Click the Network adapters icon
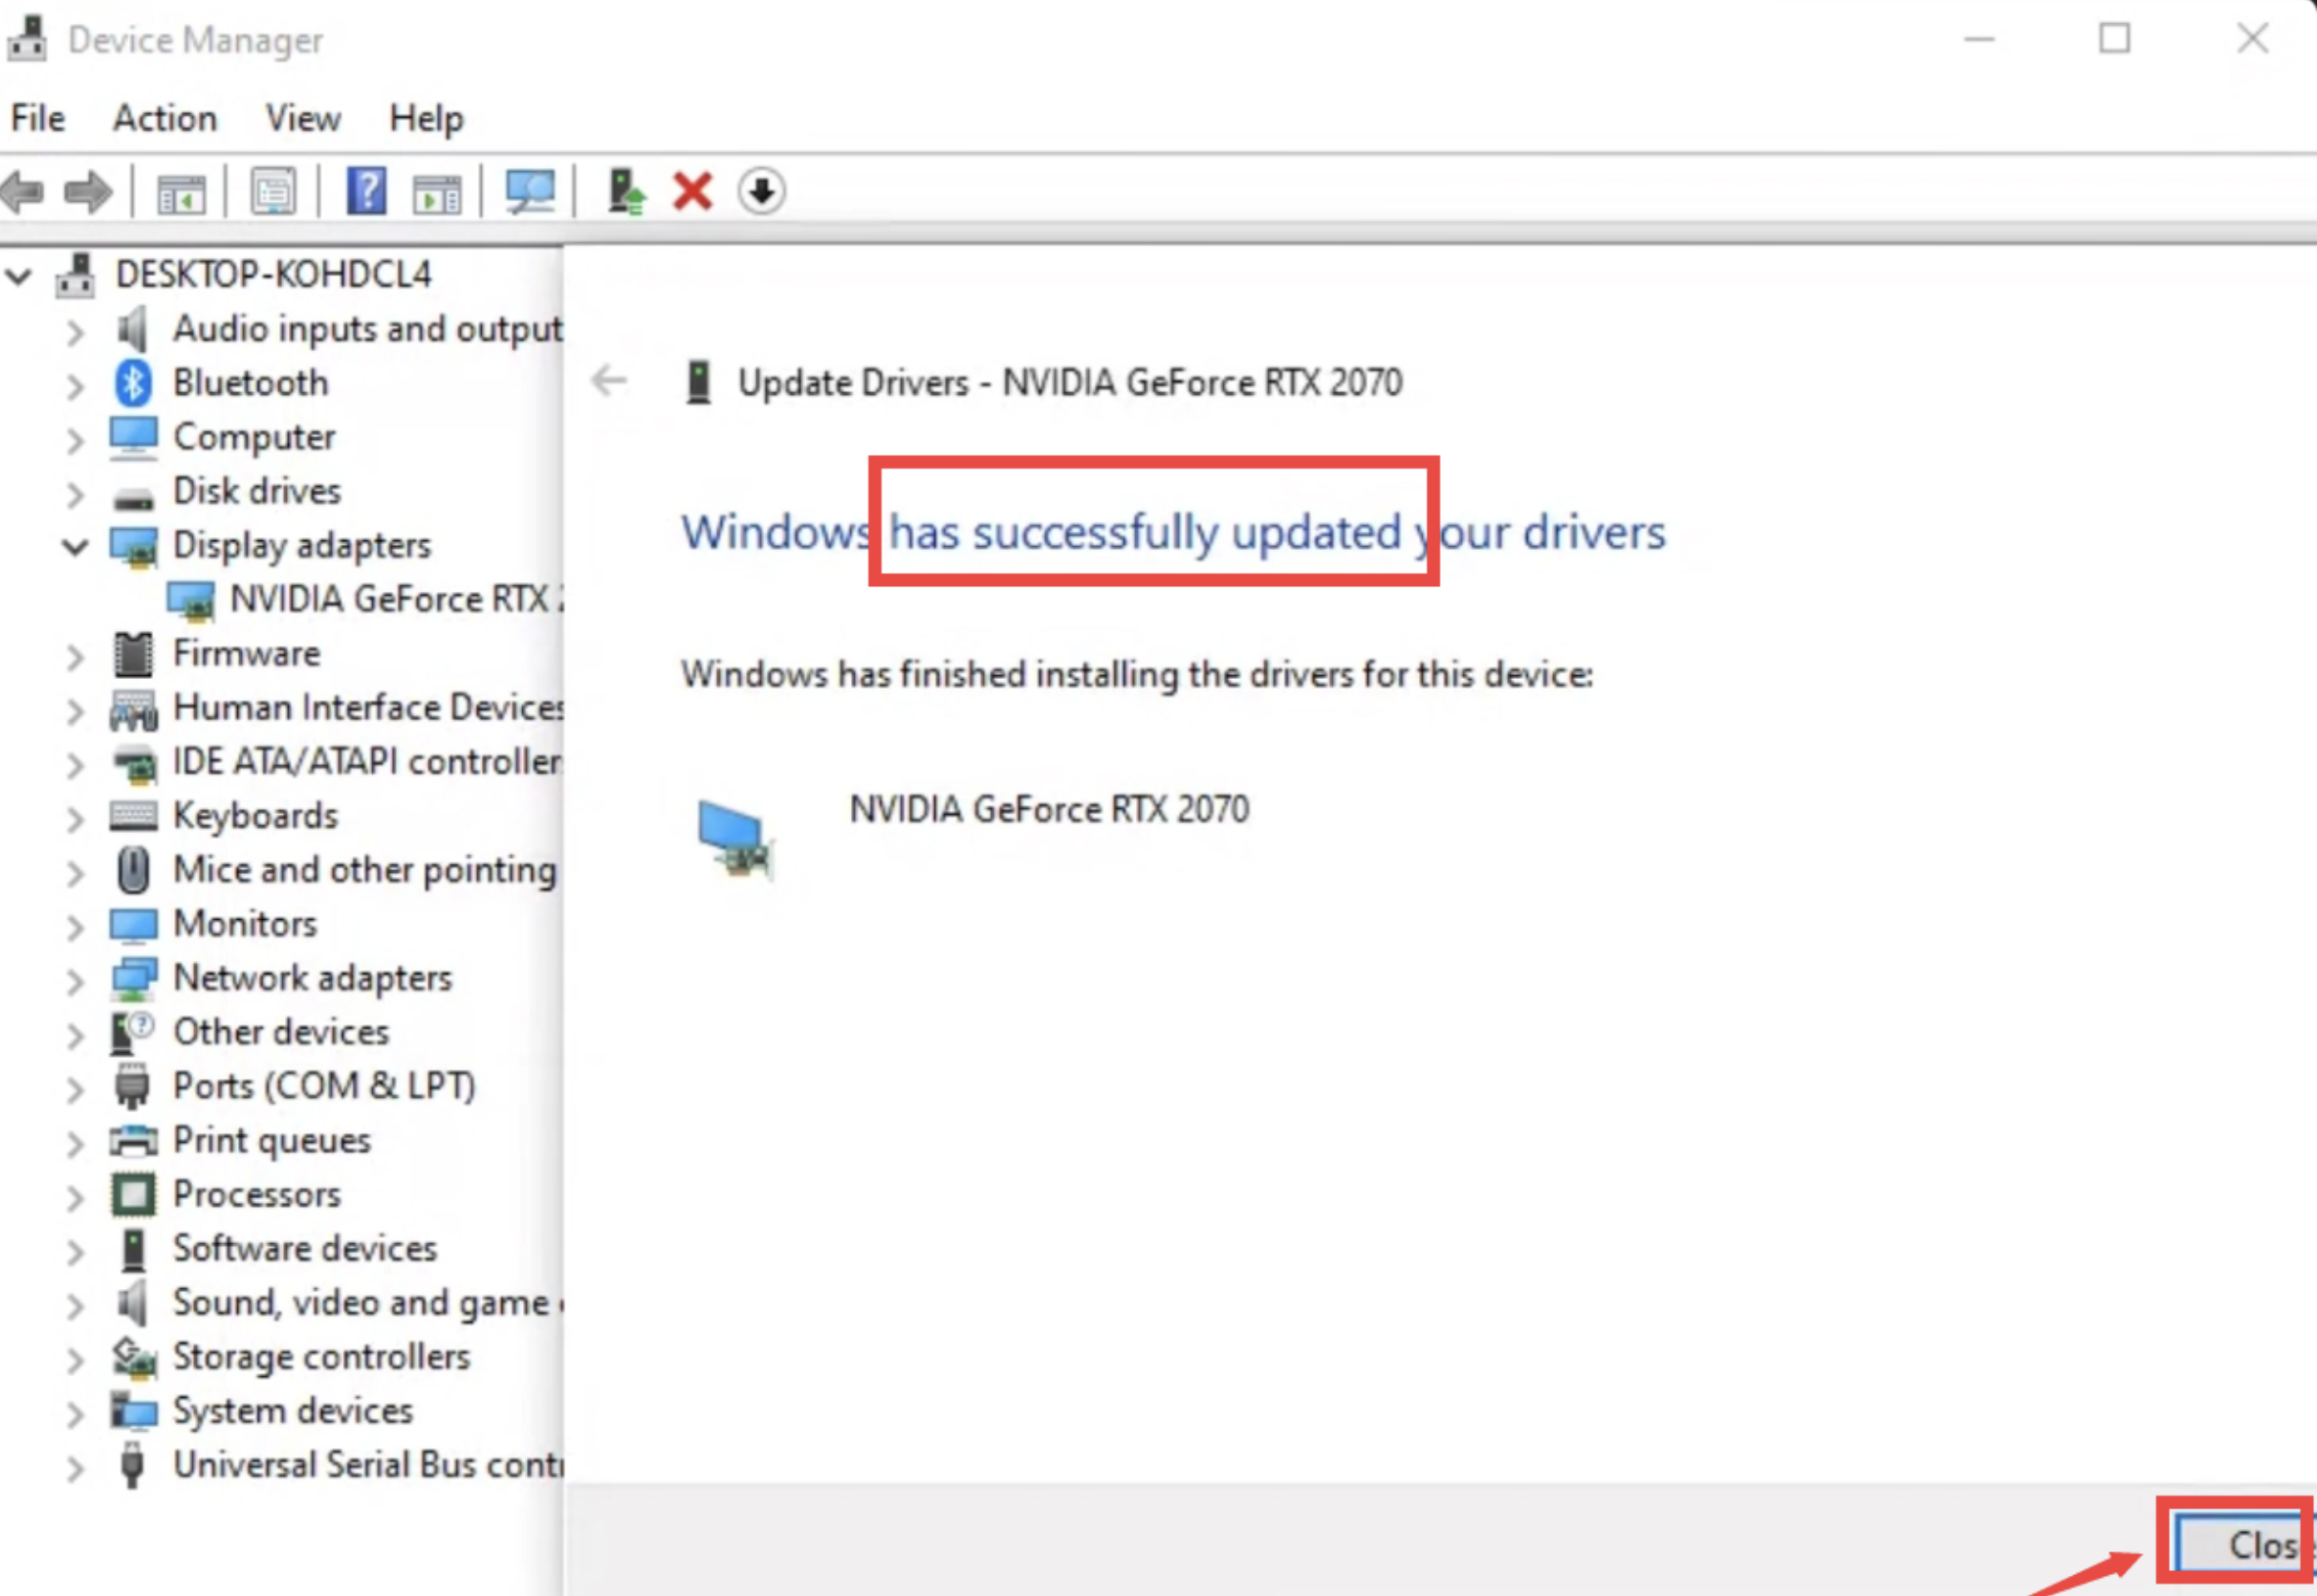Viewport: 2317px width, 1596px height. pos(133,978)
